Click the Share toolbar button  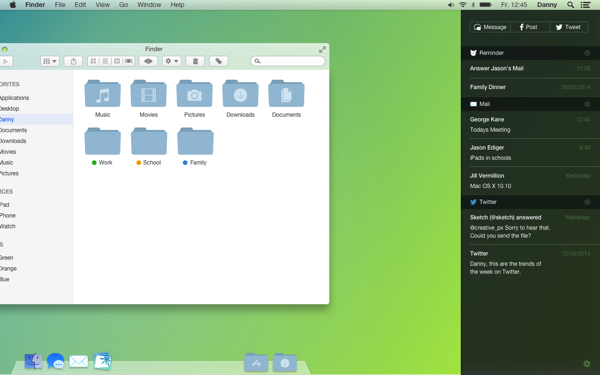[73, 61]
